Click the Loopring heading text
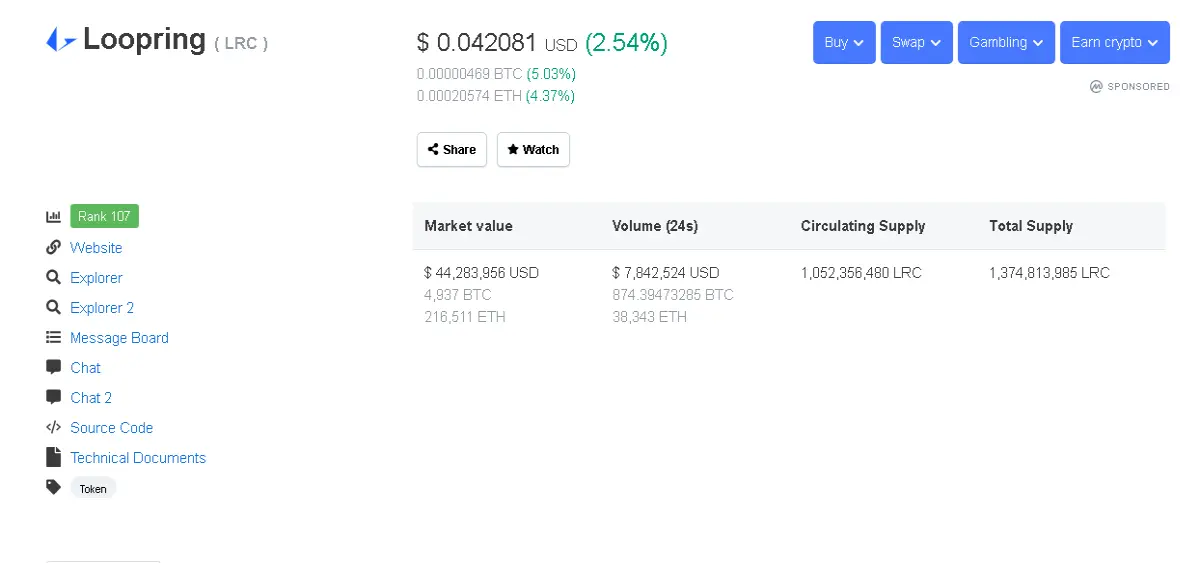This screenshot has height=563, width=1200. [x=144, y=41]
